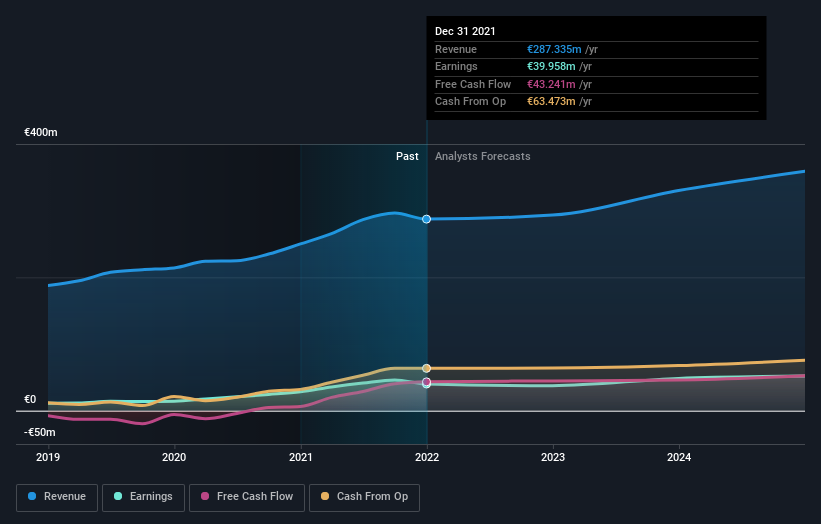Click the €63.473m cash from op value
The height and width of the screenshot is (524, 821).
551,102
